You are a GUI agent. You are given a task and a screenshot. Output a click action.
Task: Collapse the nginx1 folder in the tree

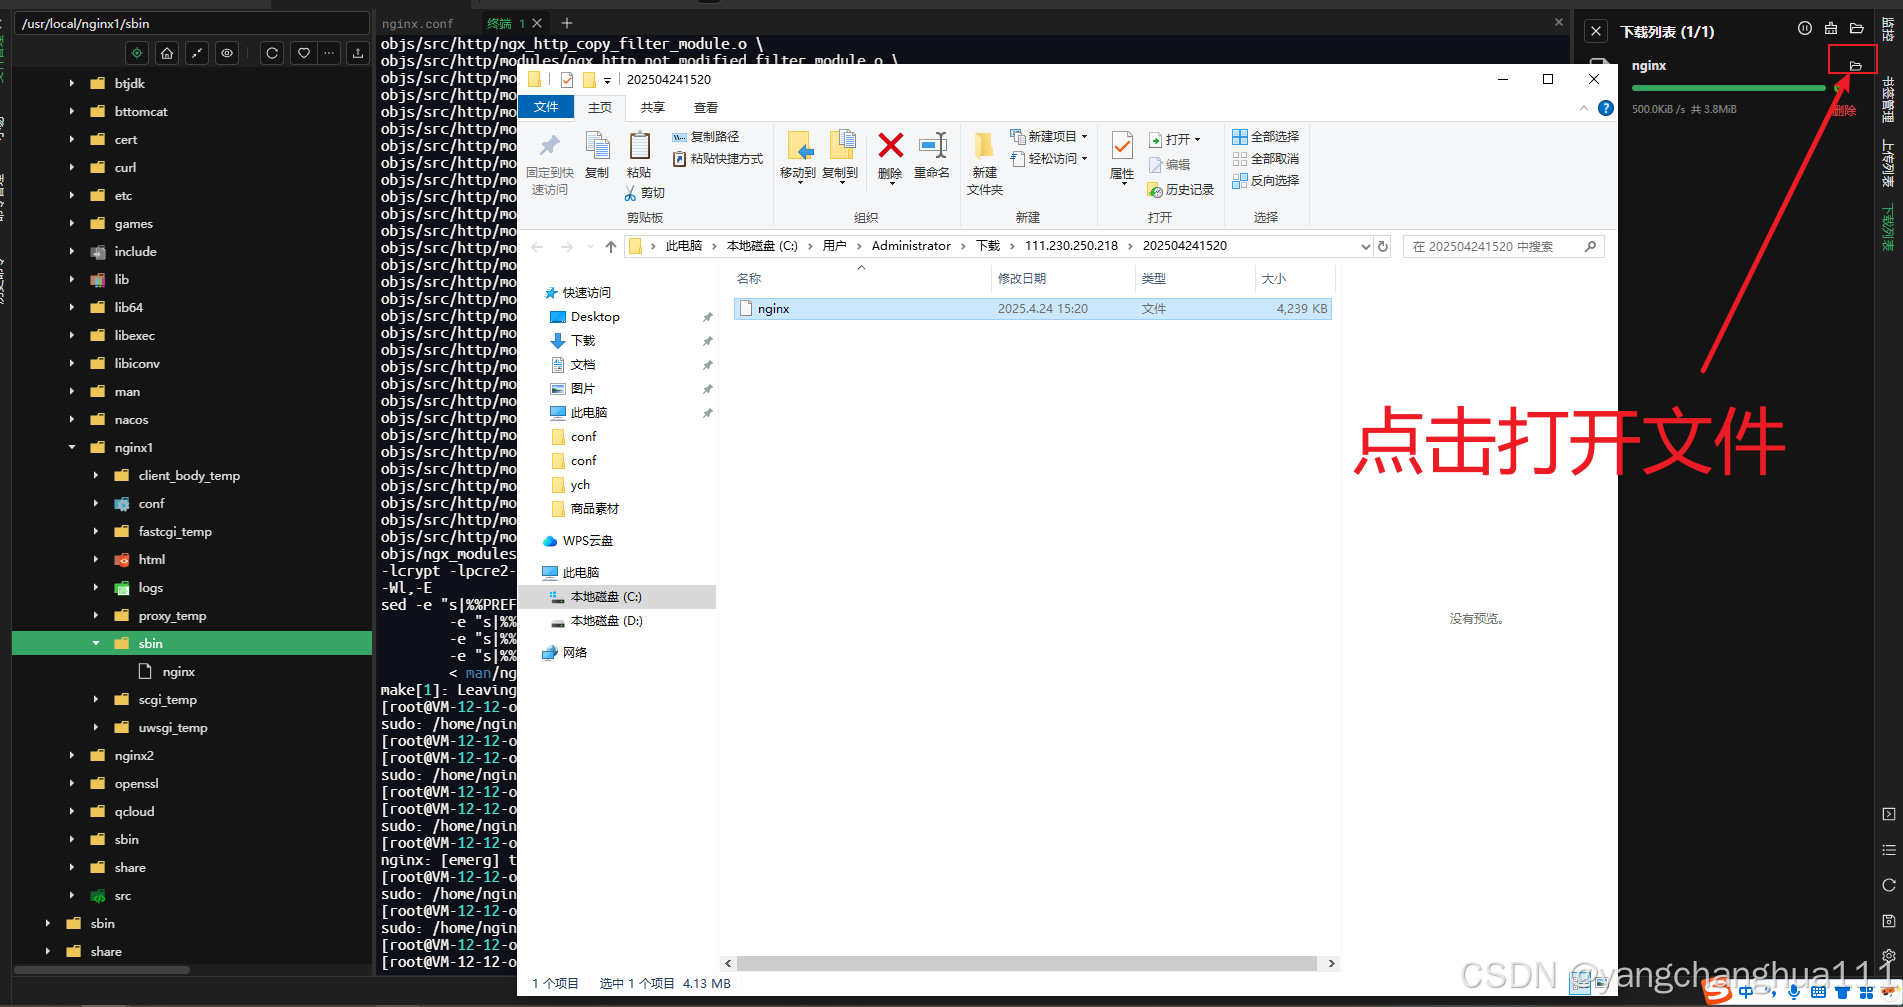click(71, 447)
